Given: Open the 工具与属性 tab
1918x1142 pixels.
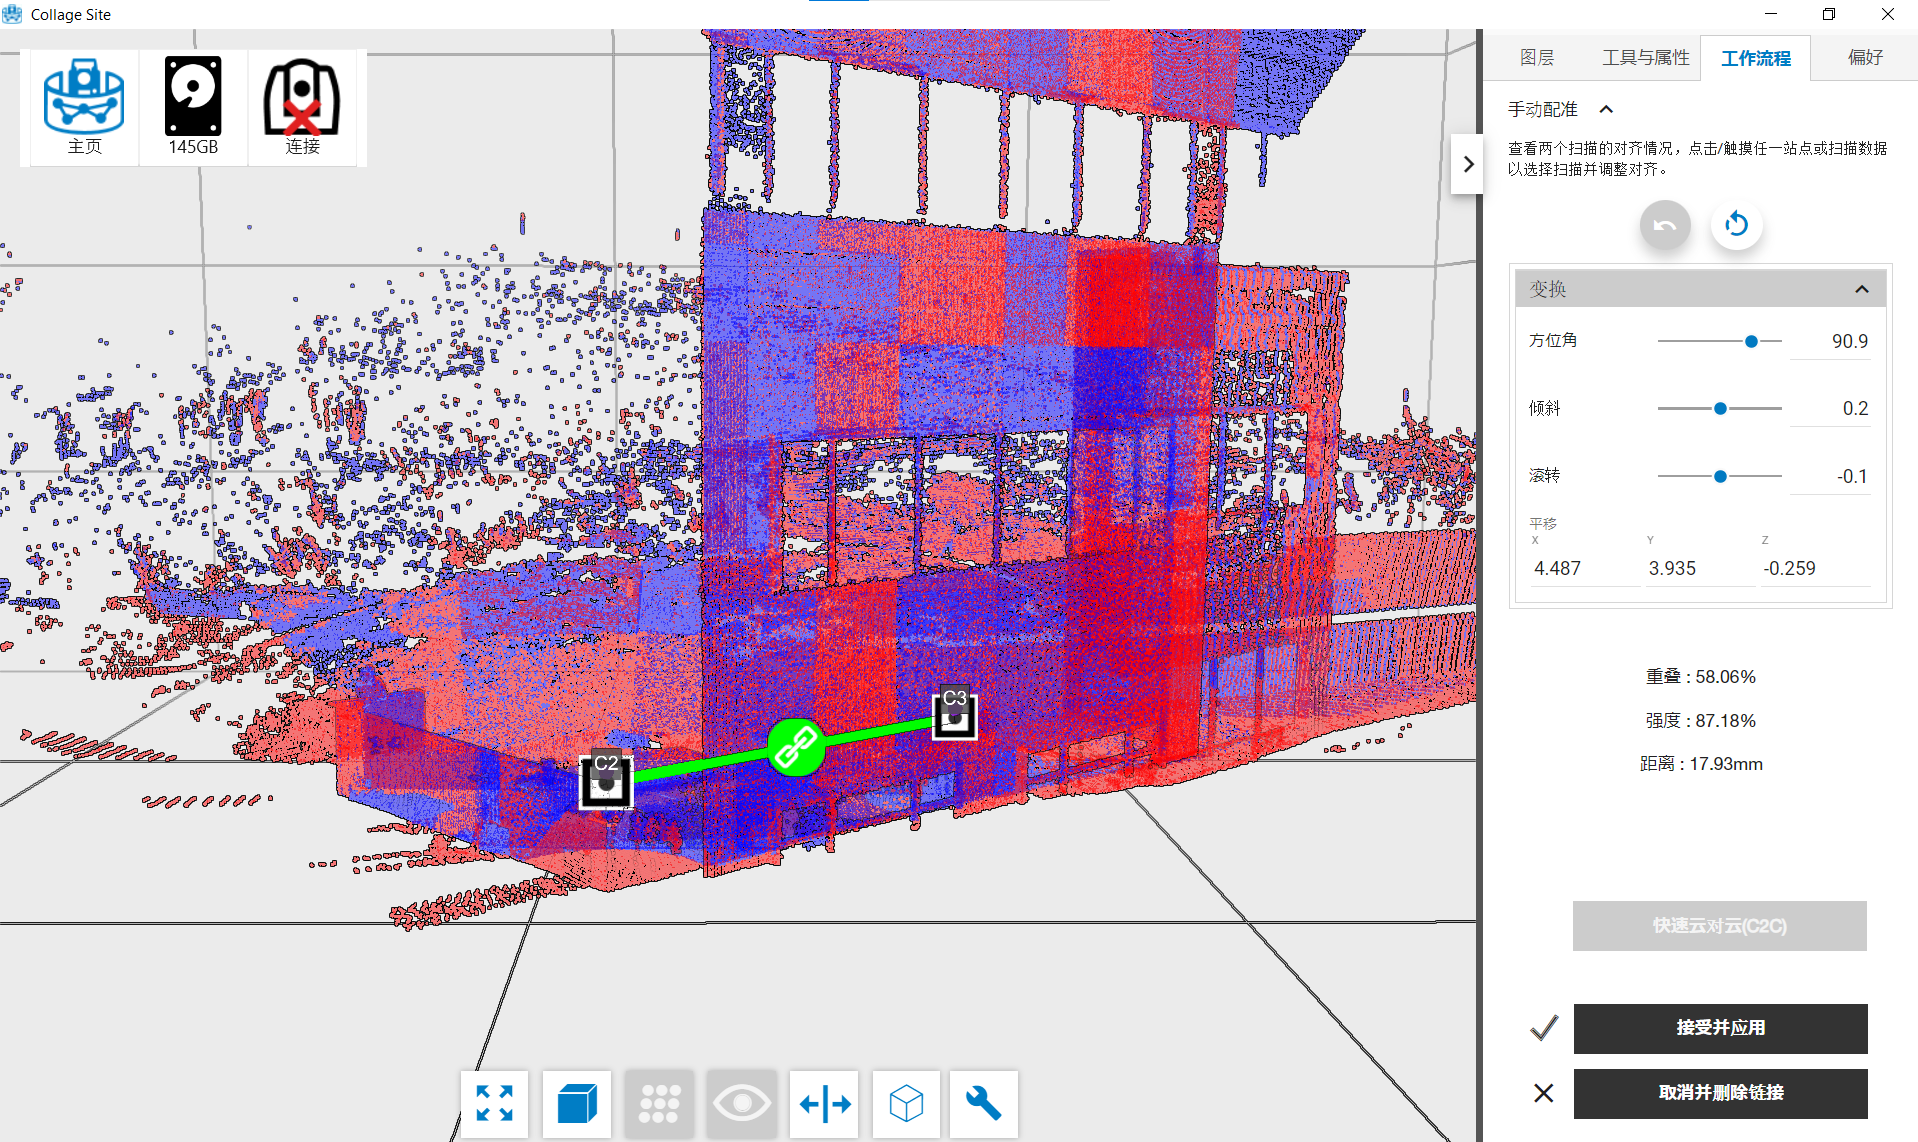Looking at the screenshot, I should click(1645, 58).
